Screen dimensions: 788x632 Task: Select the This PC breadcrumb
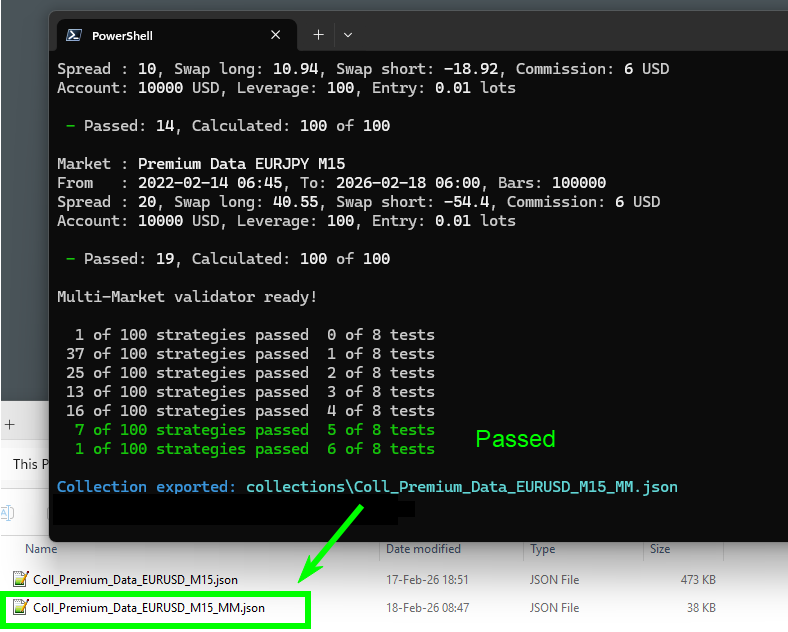coord(25,464)
